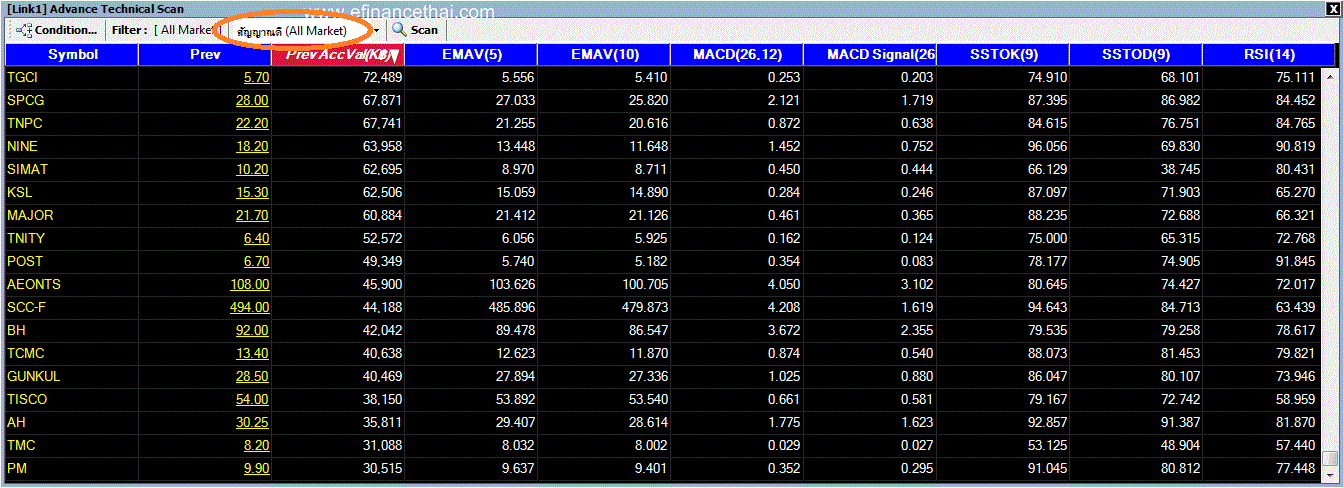Sort by the Prev column header
Image resolution: width=1344 pixels, height=488 pixels.
tap(205, 54)
